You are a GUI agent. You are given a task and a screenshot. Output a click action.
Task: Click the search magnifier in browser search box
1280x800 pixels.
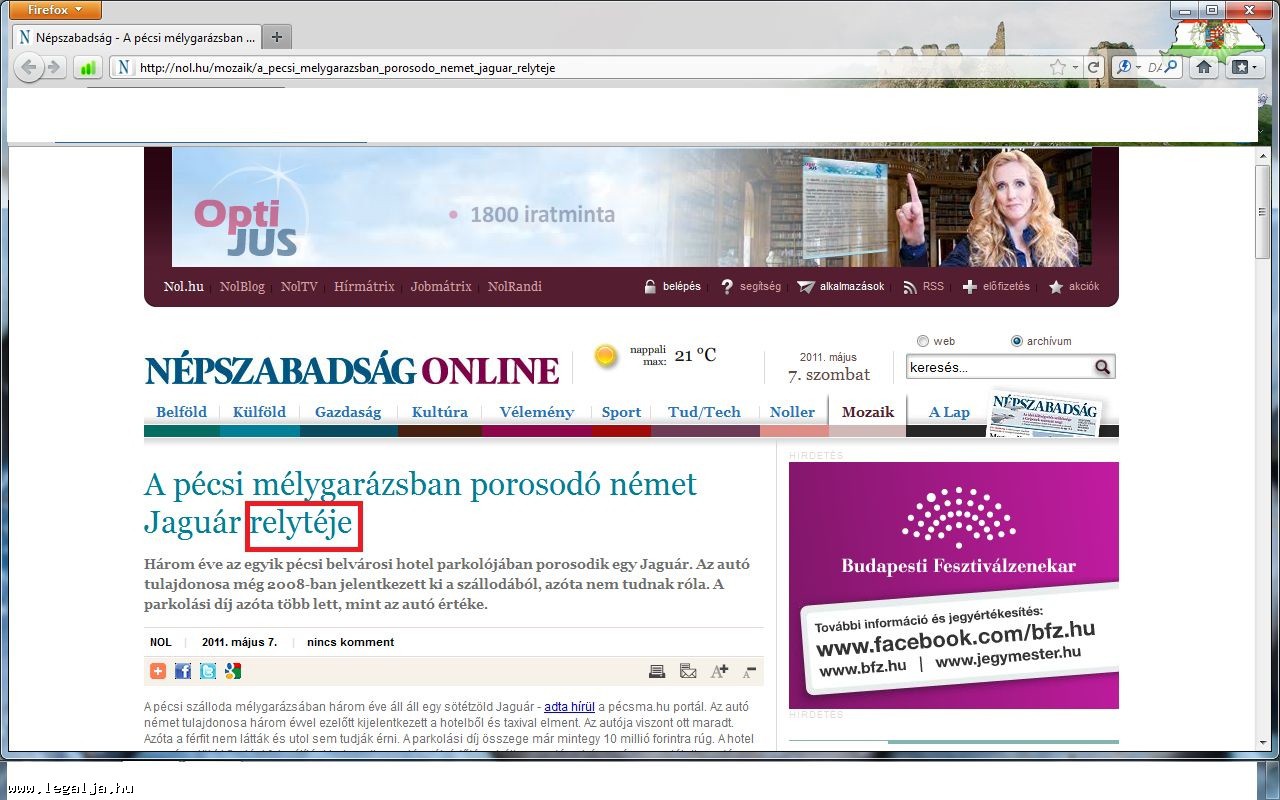[1172, 67]
